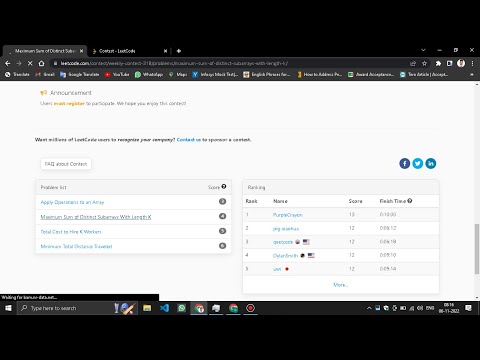Open File Explorer from the taskbar
Image resolution: width=480 pixels, height=360 pixels.
pyautogui.click(x=147, y=308)
